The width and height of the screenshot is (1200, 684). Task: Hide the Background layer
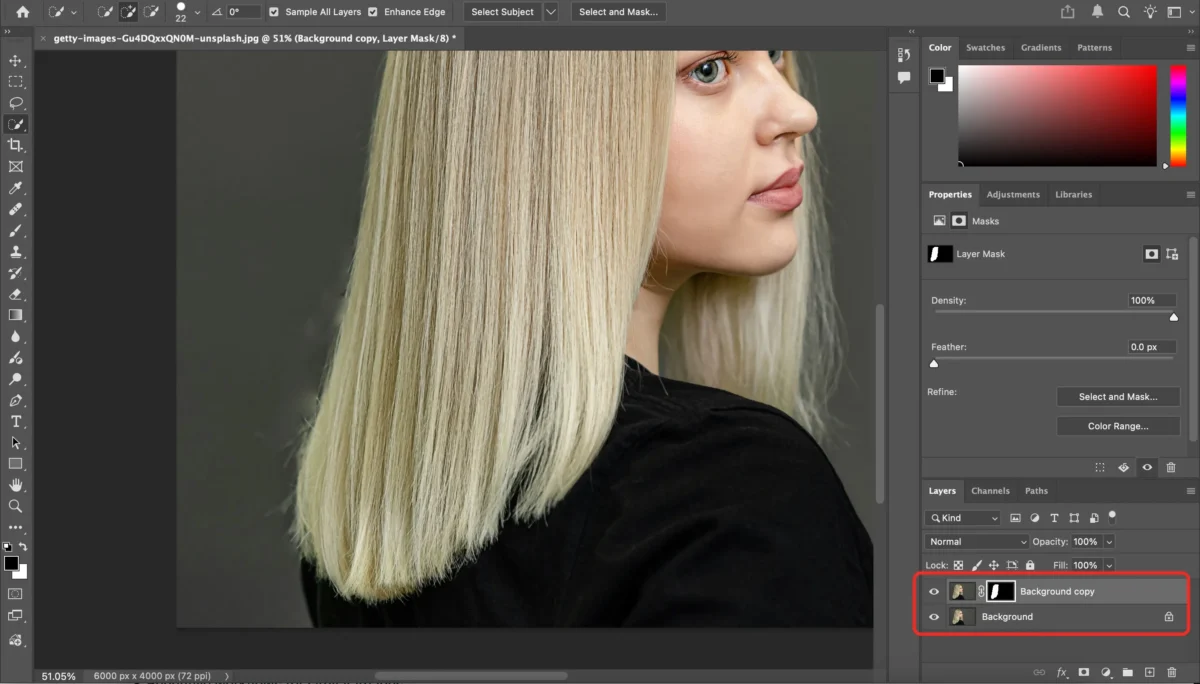[933, 616]
